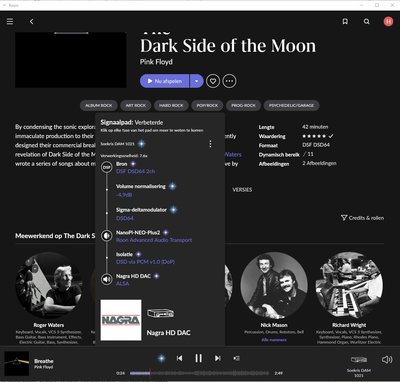
Task: Skip to the next track
Action: point(218,358)
